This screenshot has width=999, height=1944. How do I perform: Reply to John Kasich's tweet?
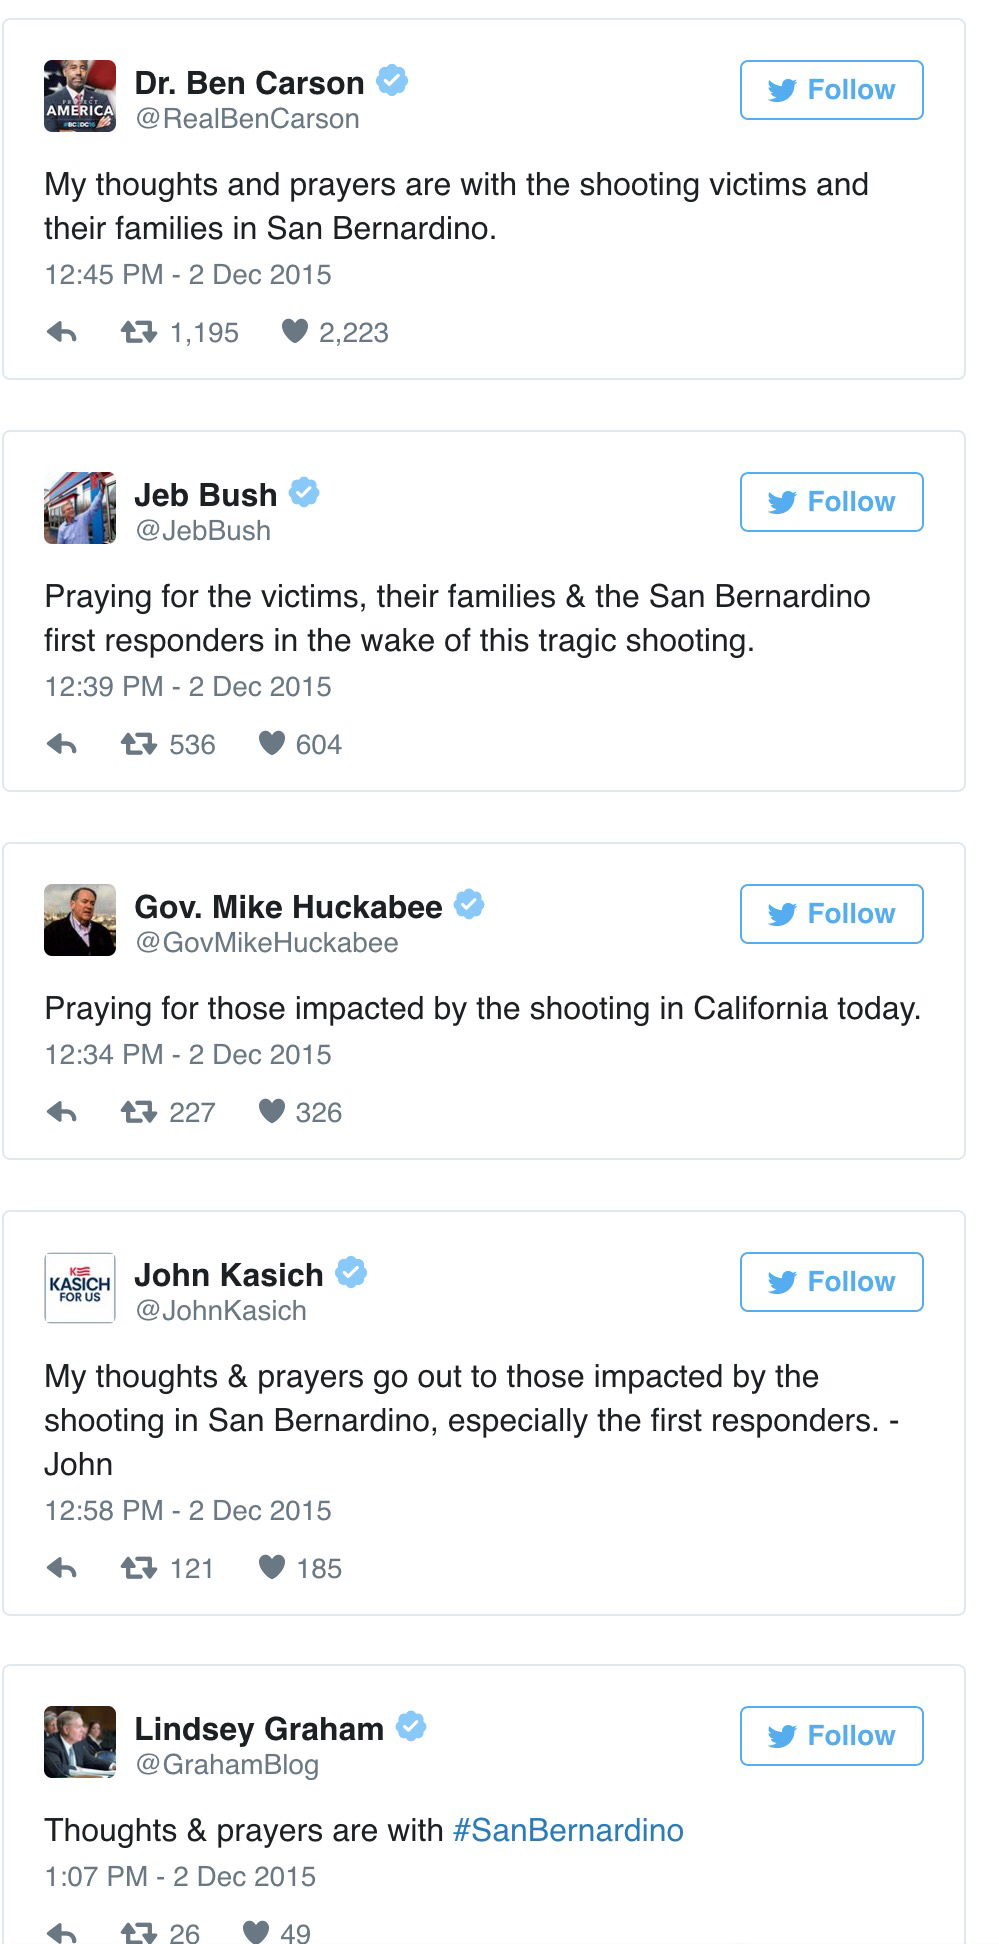tap(62, 1568)
